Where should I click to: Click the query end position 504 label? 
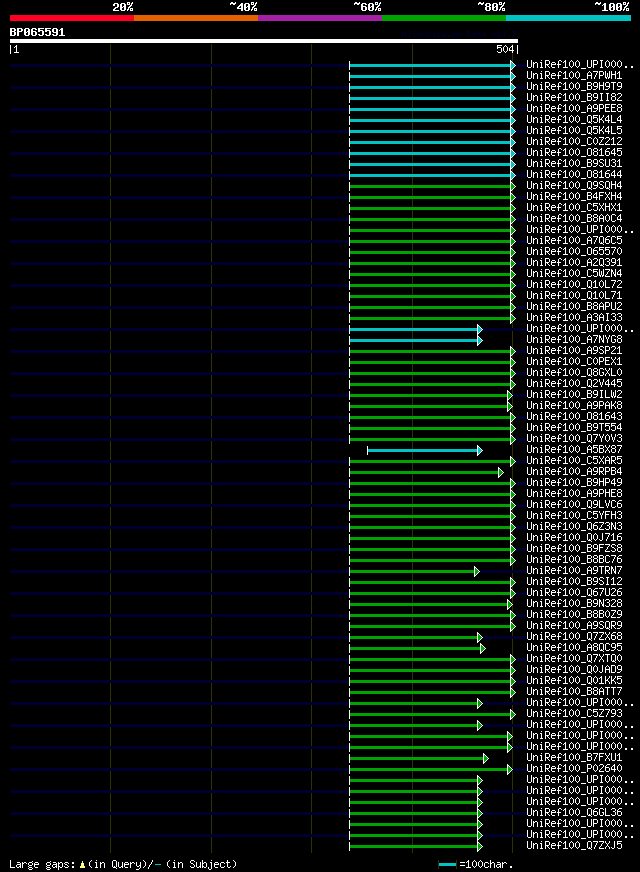pyautogui.click(x=505, y=49)
